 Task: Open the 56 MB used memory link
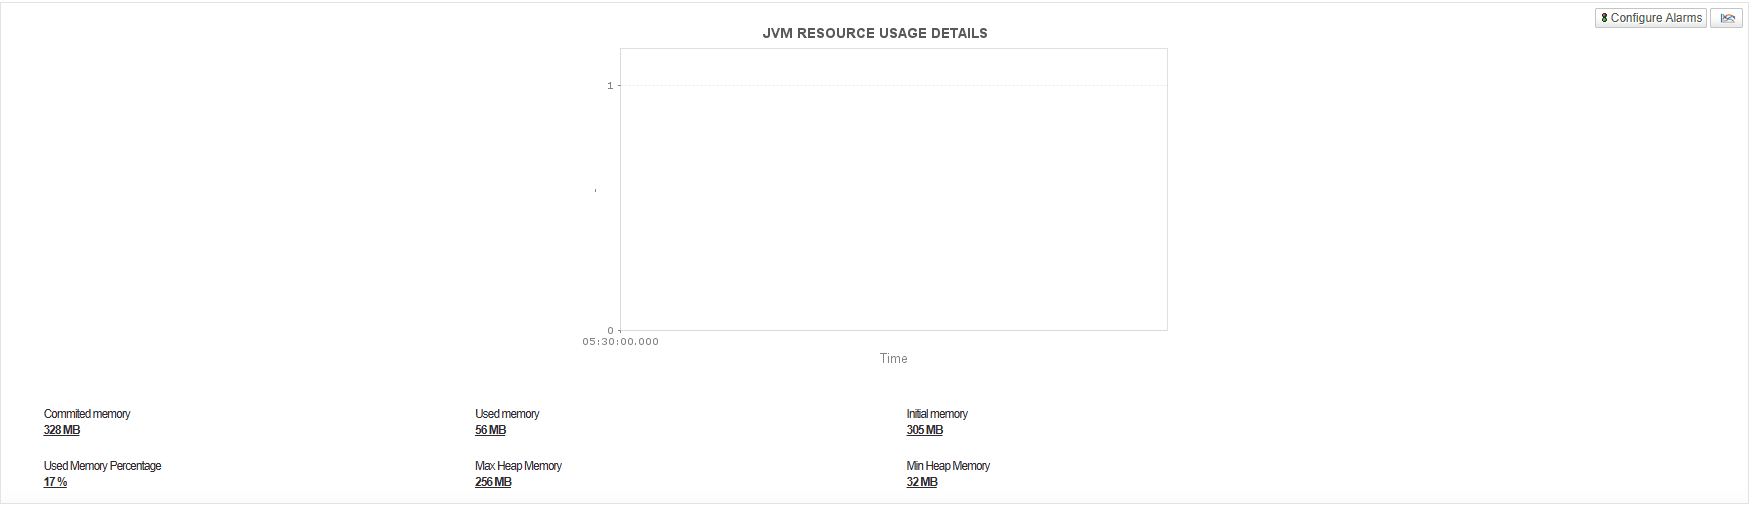491,430
